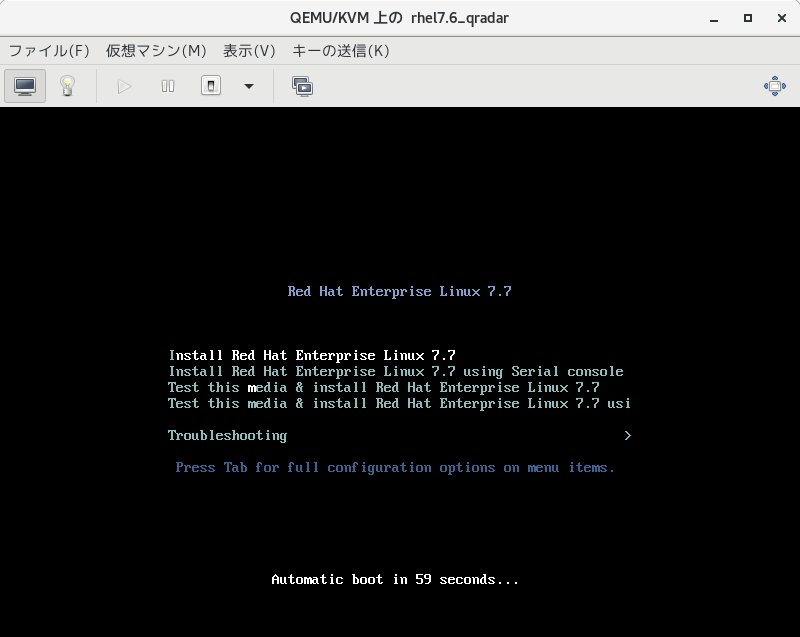The height and width of the screenshot is (637, 800).
Task: Select Install Red Hat Enterprise Linux 7.7 entry
Action: coord(312,355)
